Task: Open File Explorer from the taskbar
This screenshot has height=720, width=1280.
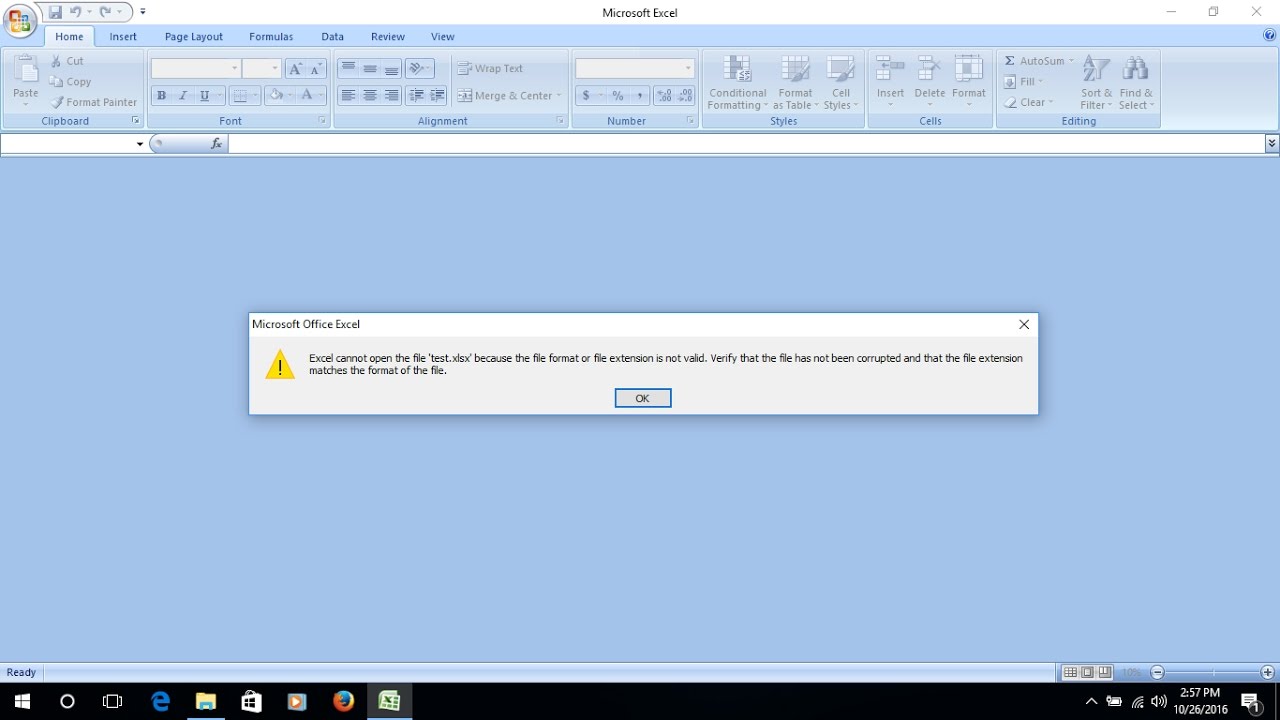Action: coord(205,702)
